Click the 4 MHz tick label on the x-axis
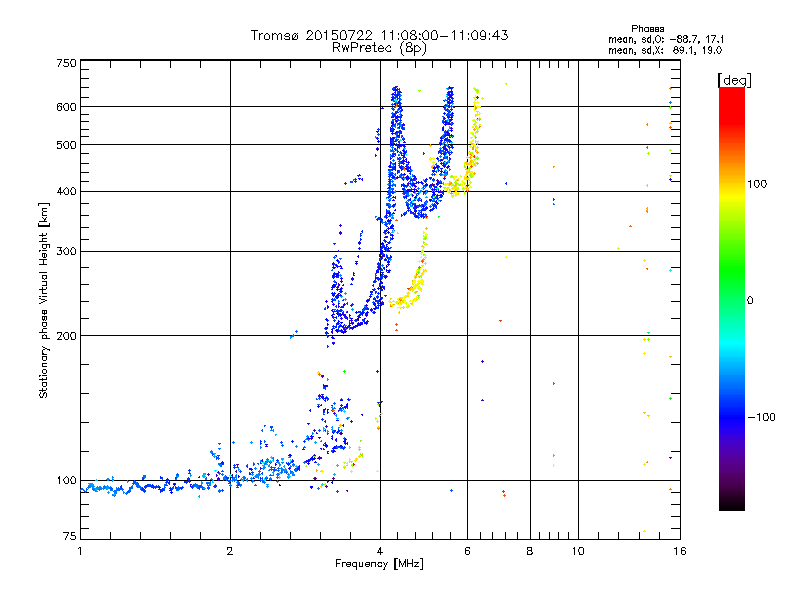 (x=380, y=551)
